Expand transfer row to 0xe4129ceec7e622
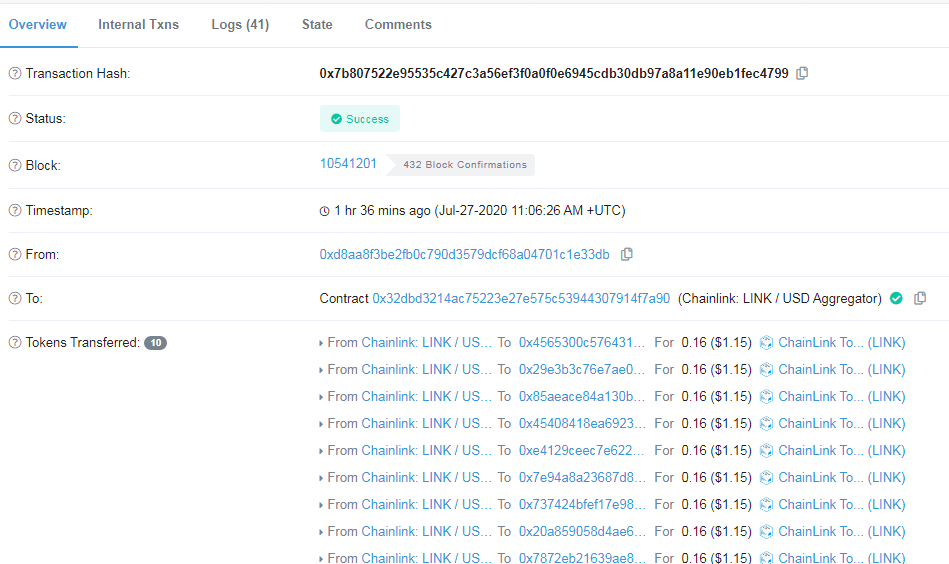 [321, 451]
